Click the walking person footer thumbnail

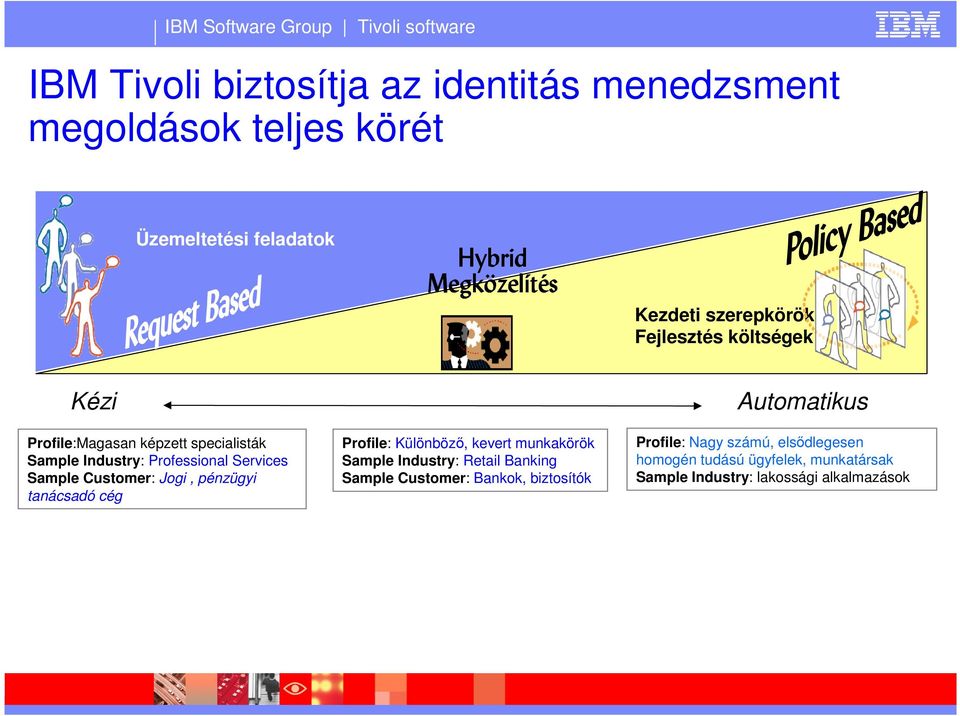264,688
